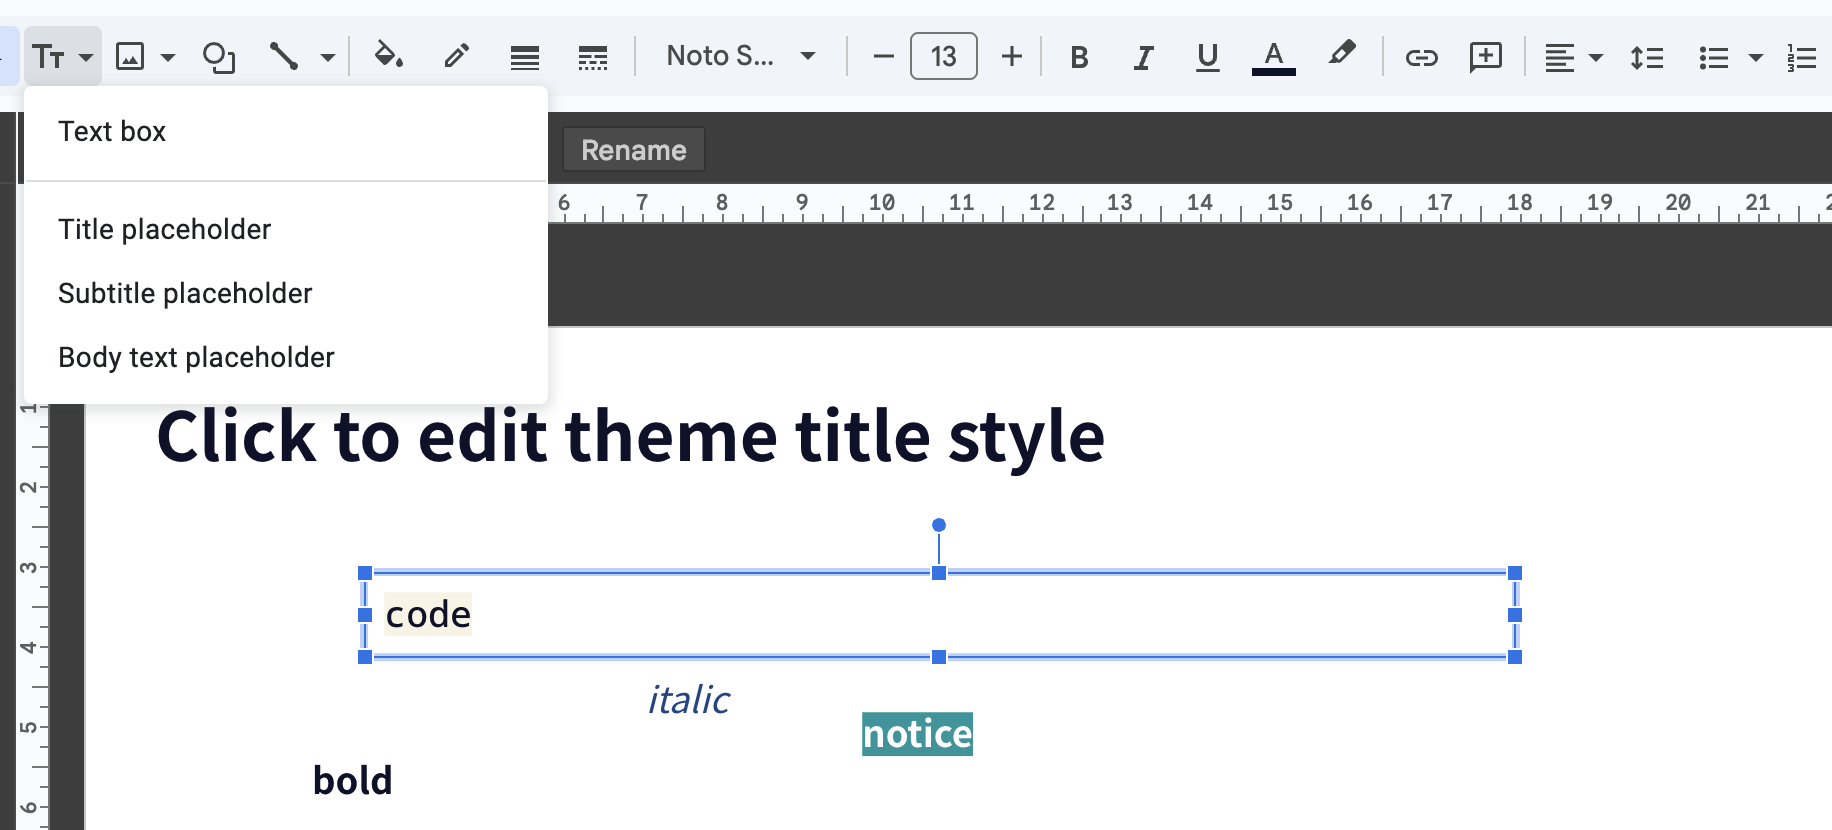Open the border dash style icon
The width and height of the screenshot is (1832, 830).
click(593, 57)
